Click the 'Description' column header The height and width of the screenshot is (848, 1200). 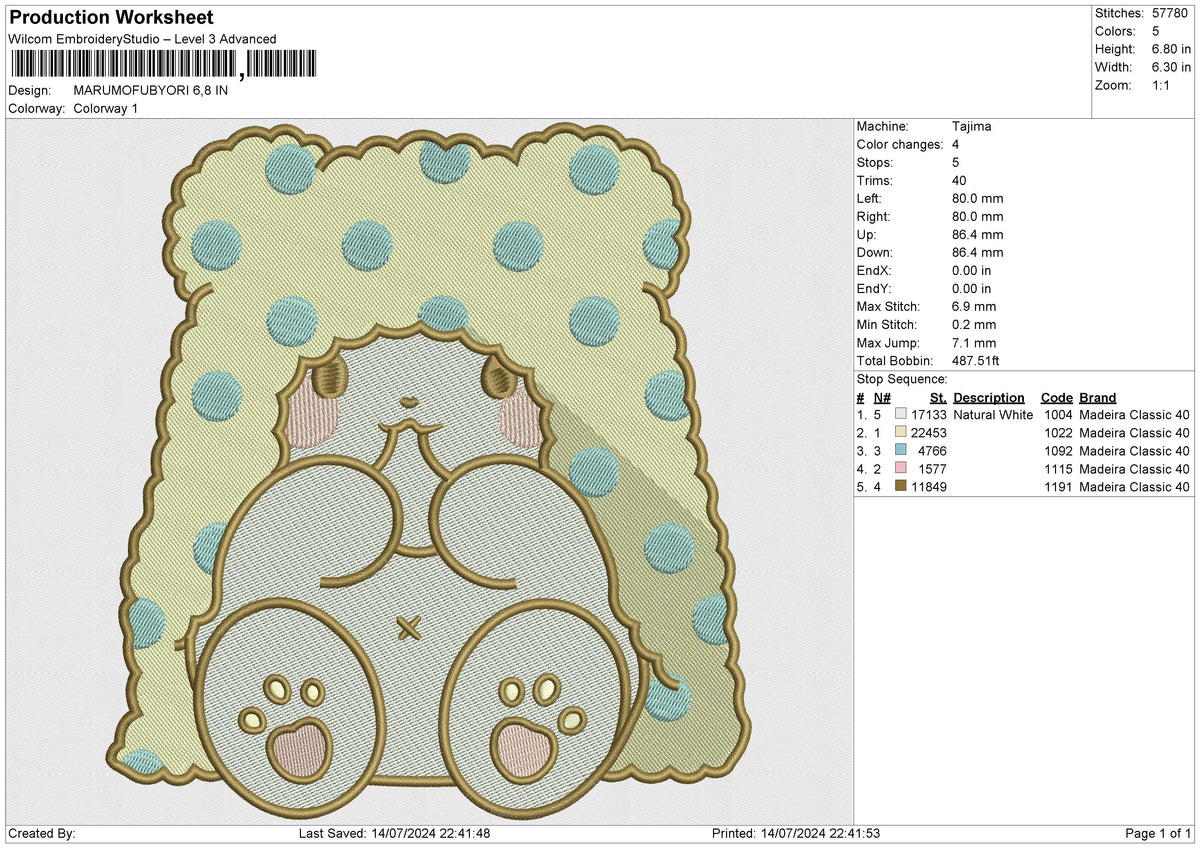pos(989,398)
